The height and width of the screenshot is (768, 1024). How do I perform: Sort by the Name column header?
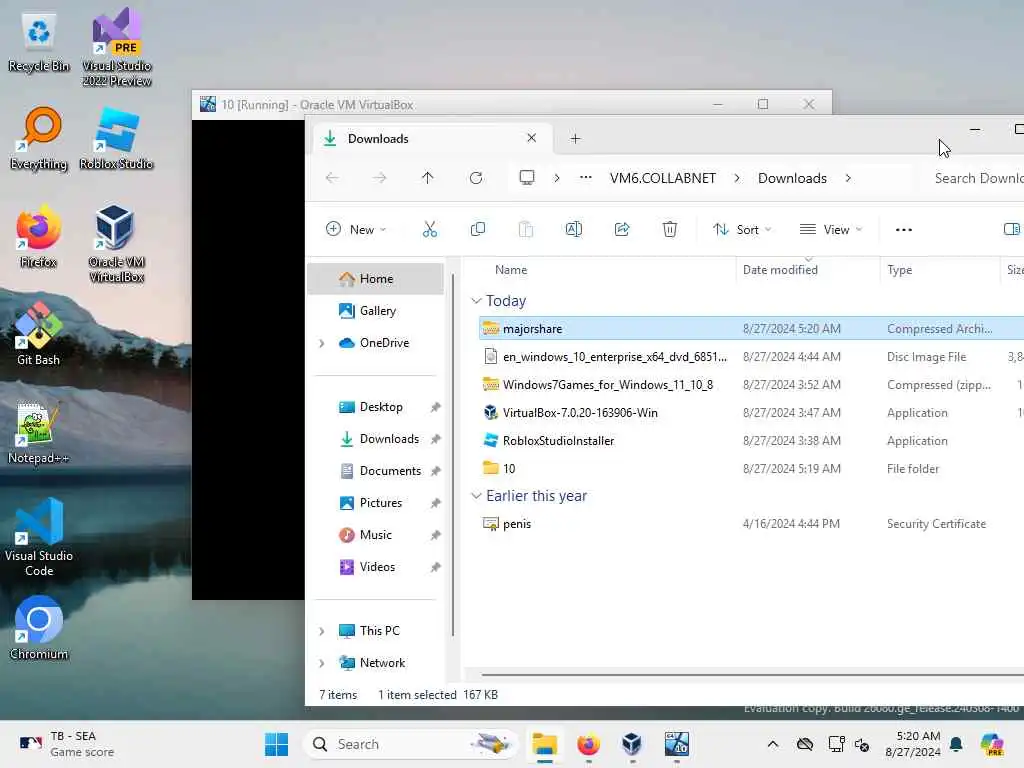click(x=511, y=270)
